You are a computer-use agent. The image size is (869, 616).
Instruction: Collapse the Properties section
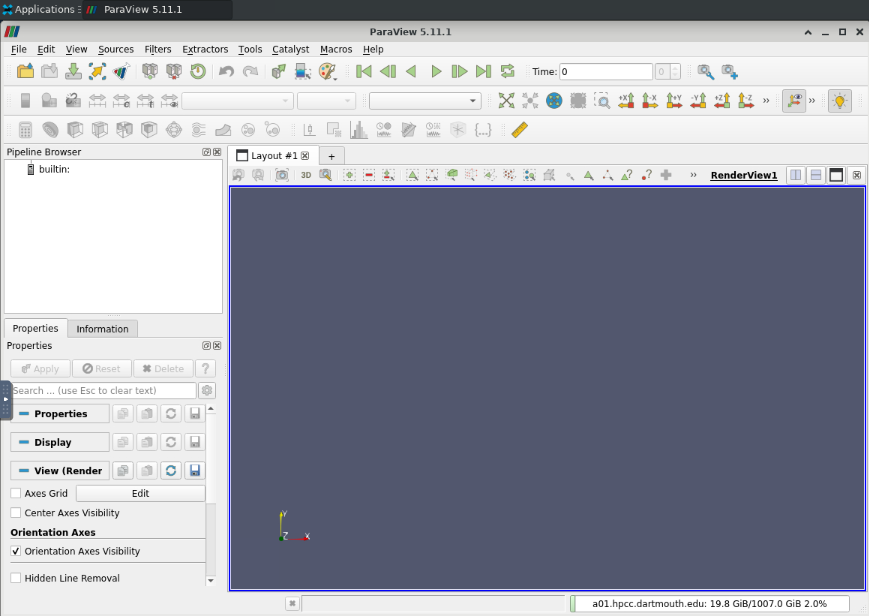(x=60, y=414)
